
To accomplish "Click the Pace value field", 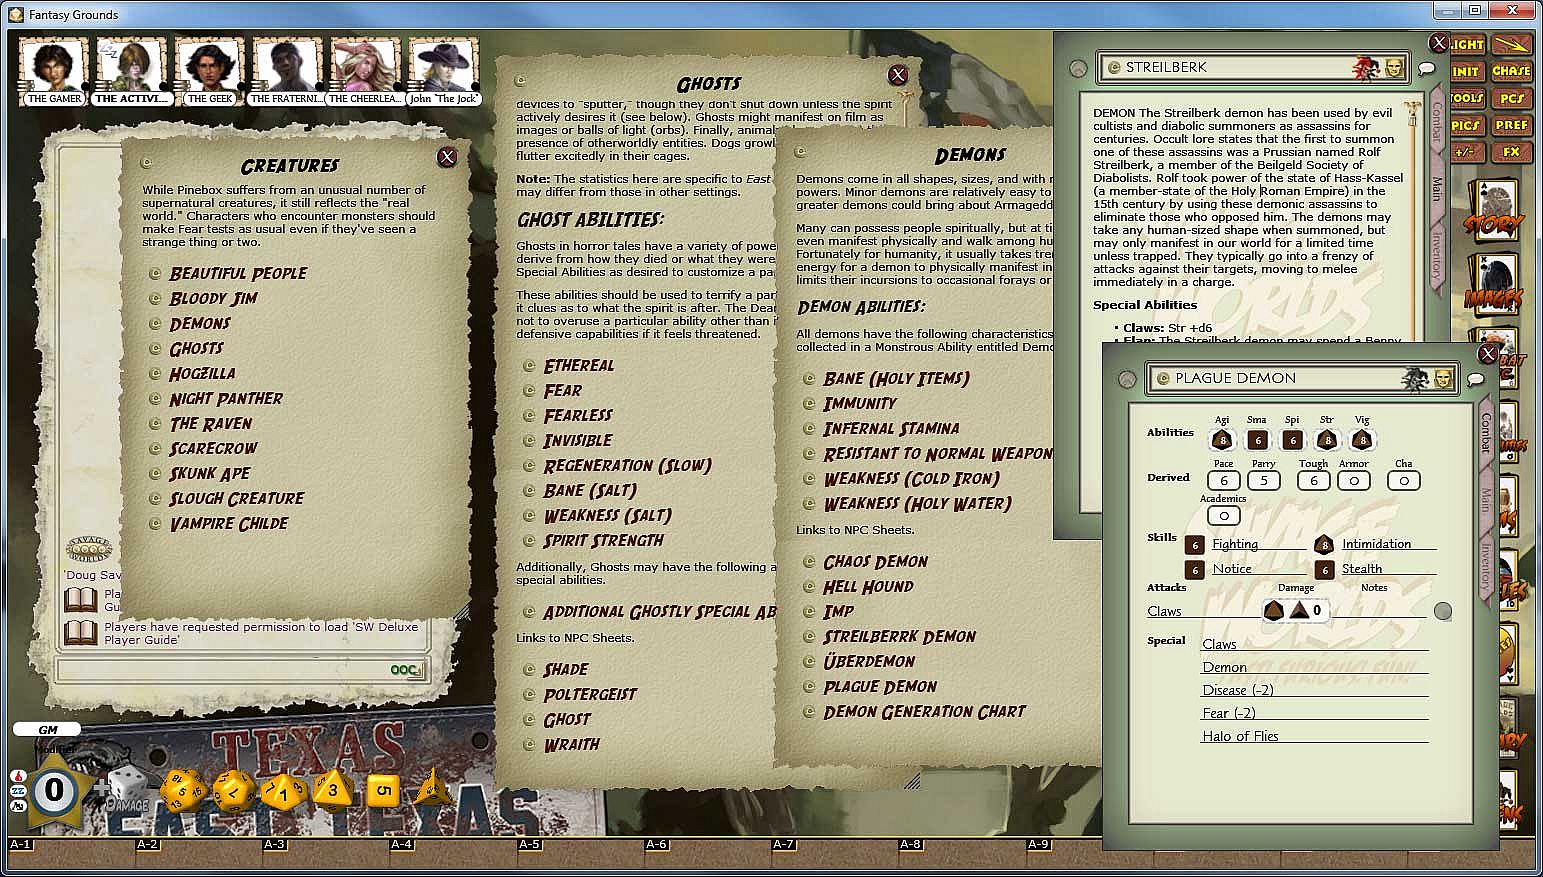I will coord(1223,480).
